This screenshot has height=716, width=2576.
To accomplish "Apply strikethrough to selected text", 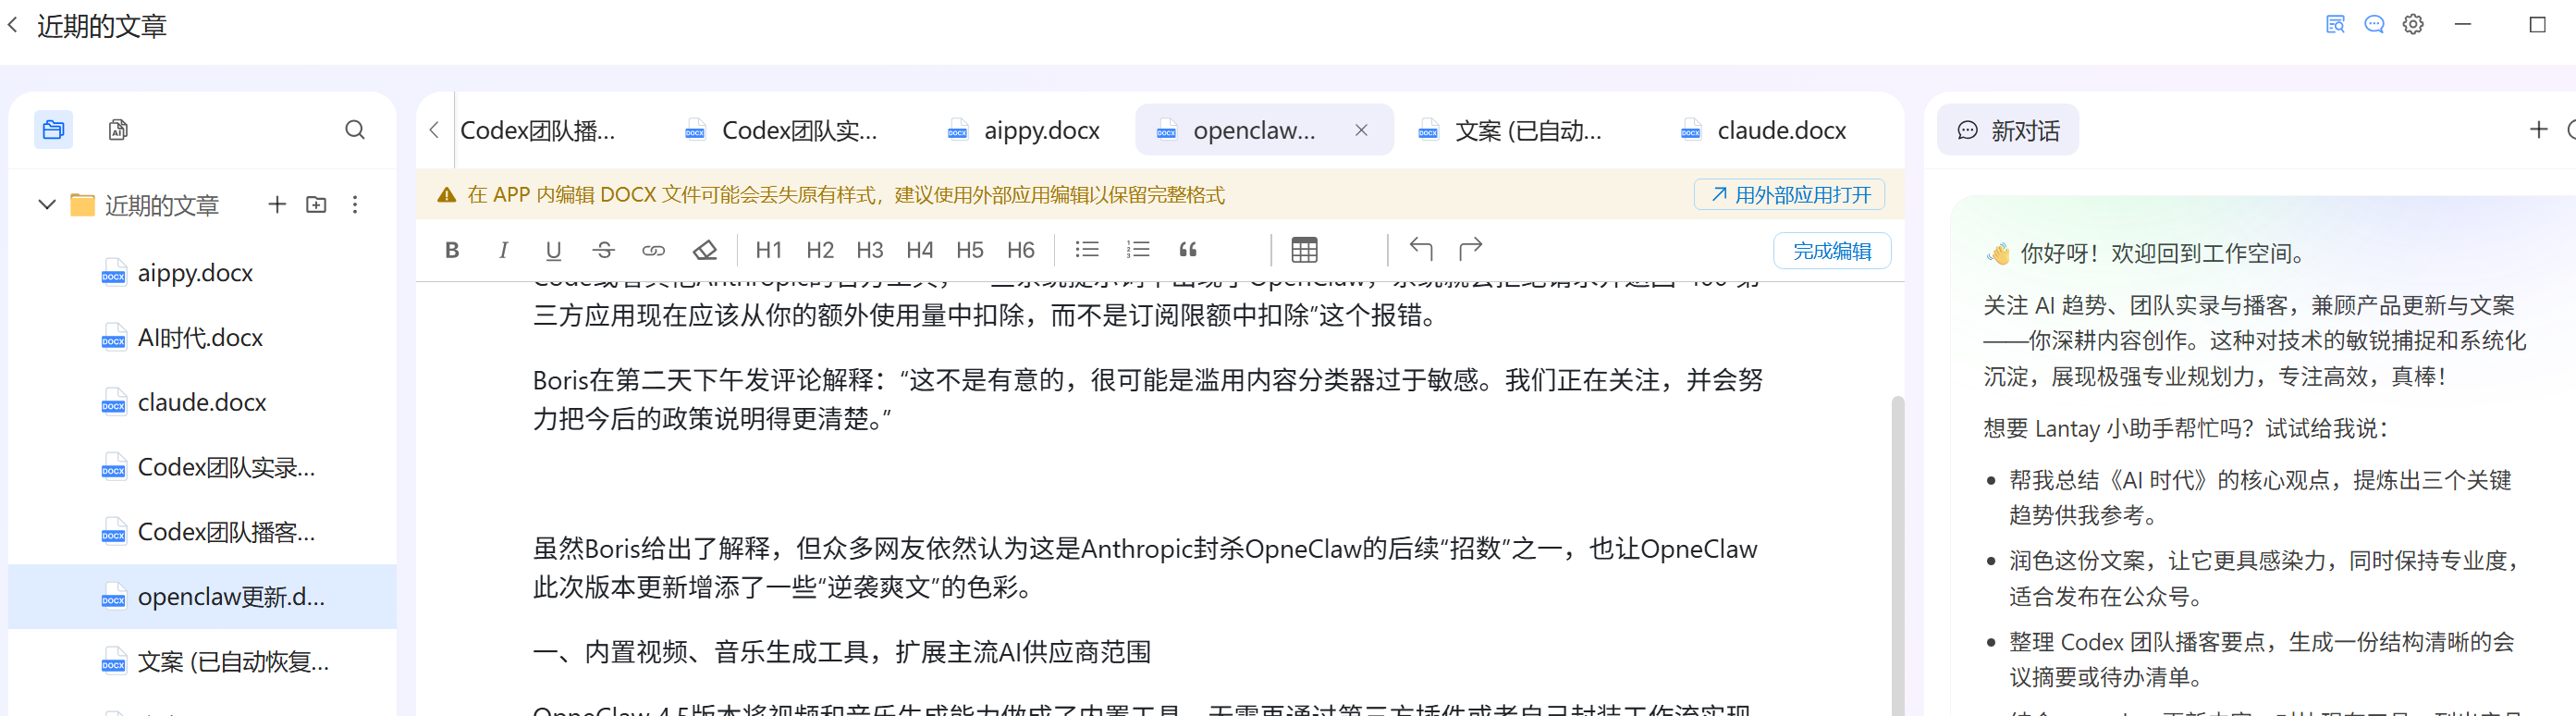I will 603,250.
